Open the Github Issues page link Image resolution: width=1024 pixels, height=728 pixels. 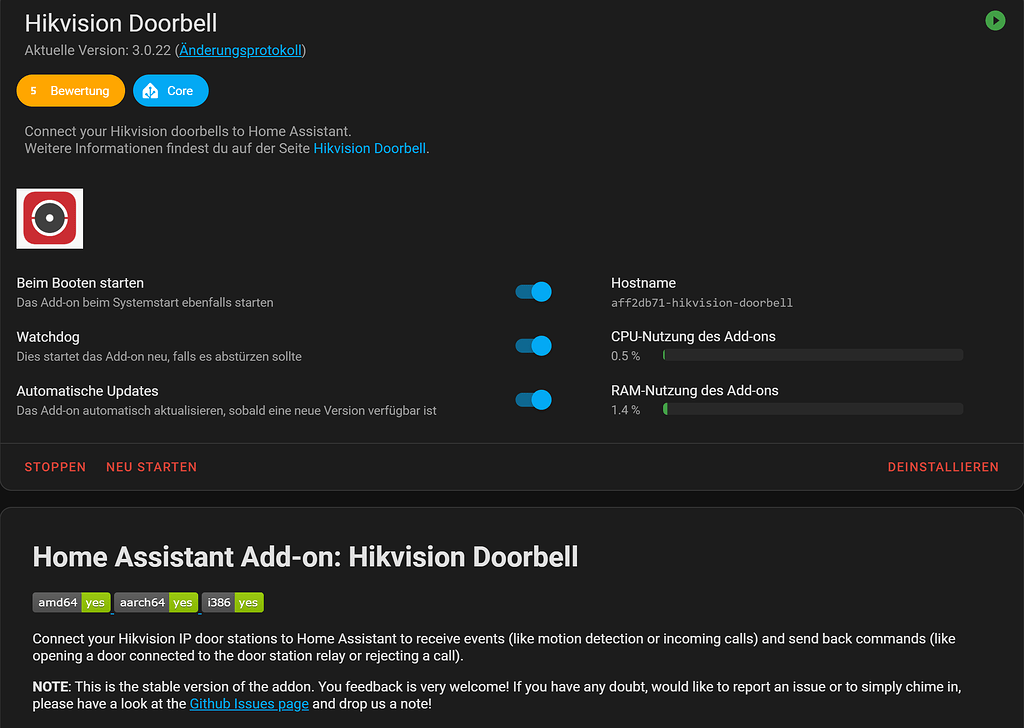[x=248, y=703]
